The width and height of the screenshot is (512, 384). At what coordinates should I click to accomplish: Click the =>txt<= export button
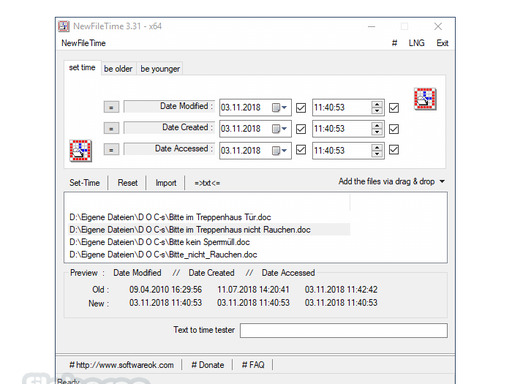207,183
